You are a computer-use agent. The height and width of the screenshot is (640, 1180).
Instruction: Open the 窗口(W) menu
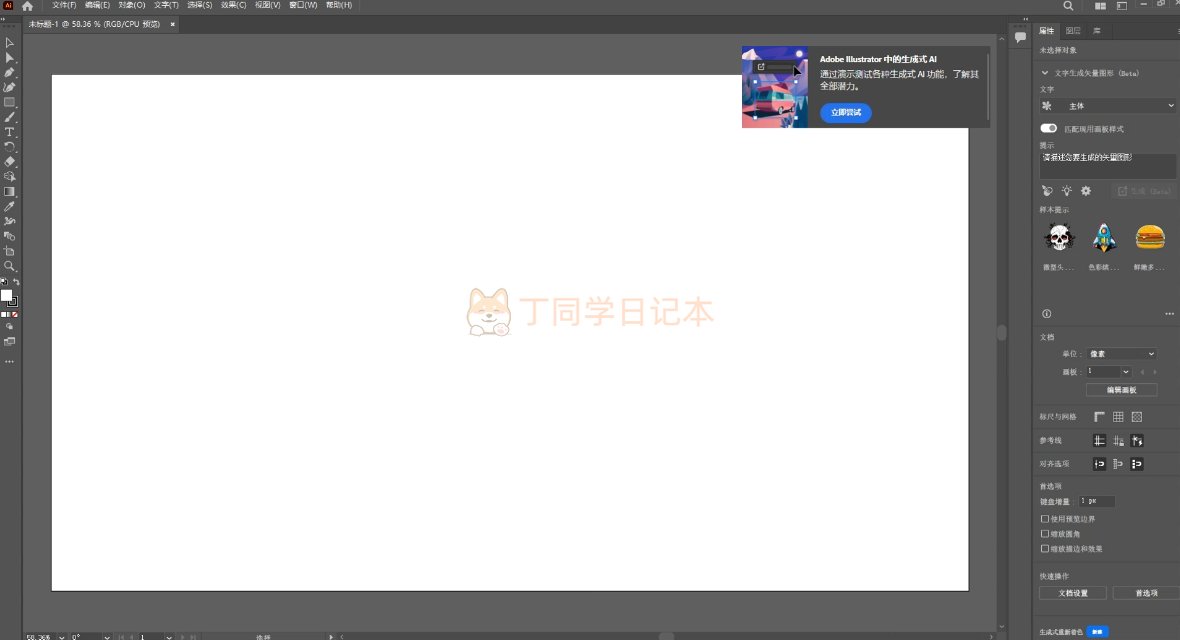[303, 5]
